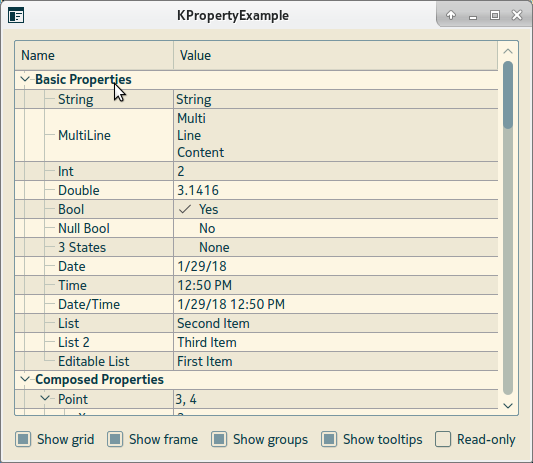Click the vertical scrollbar handle

click(x=508, y=95)
